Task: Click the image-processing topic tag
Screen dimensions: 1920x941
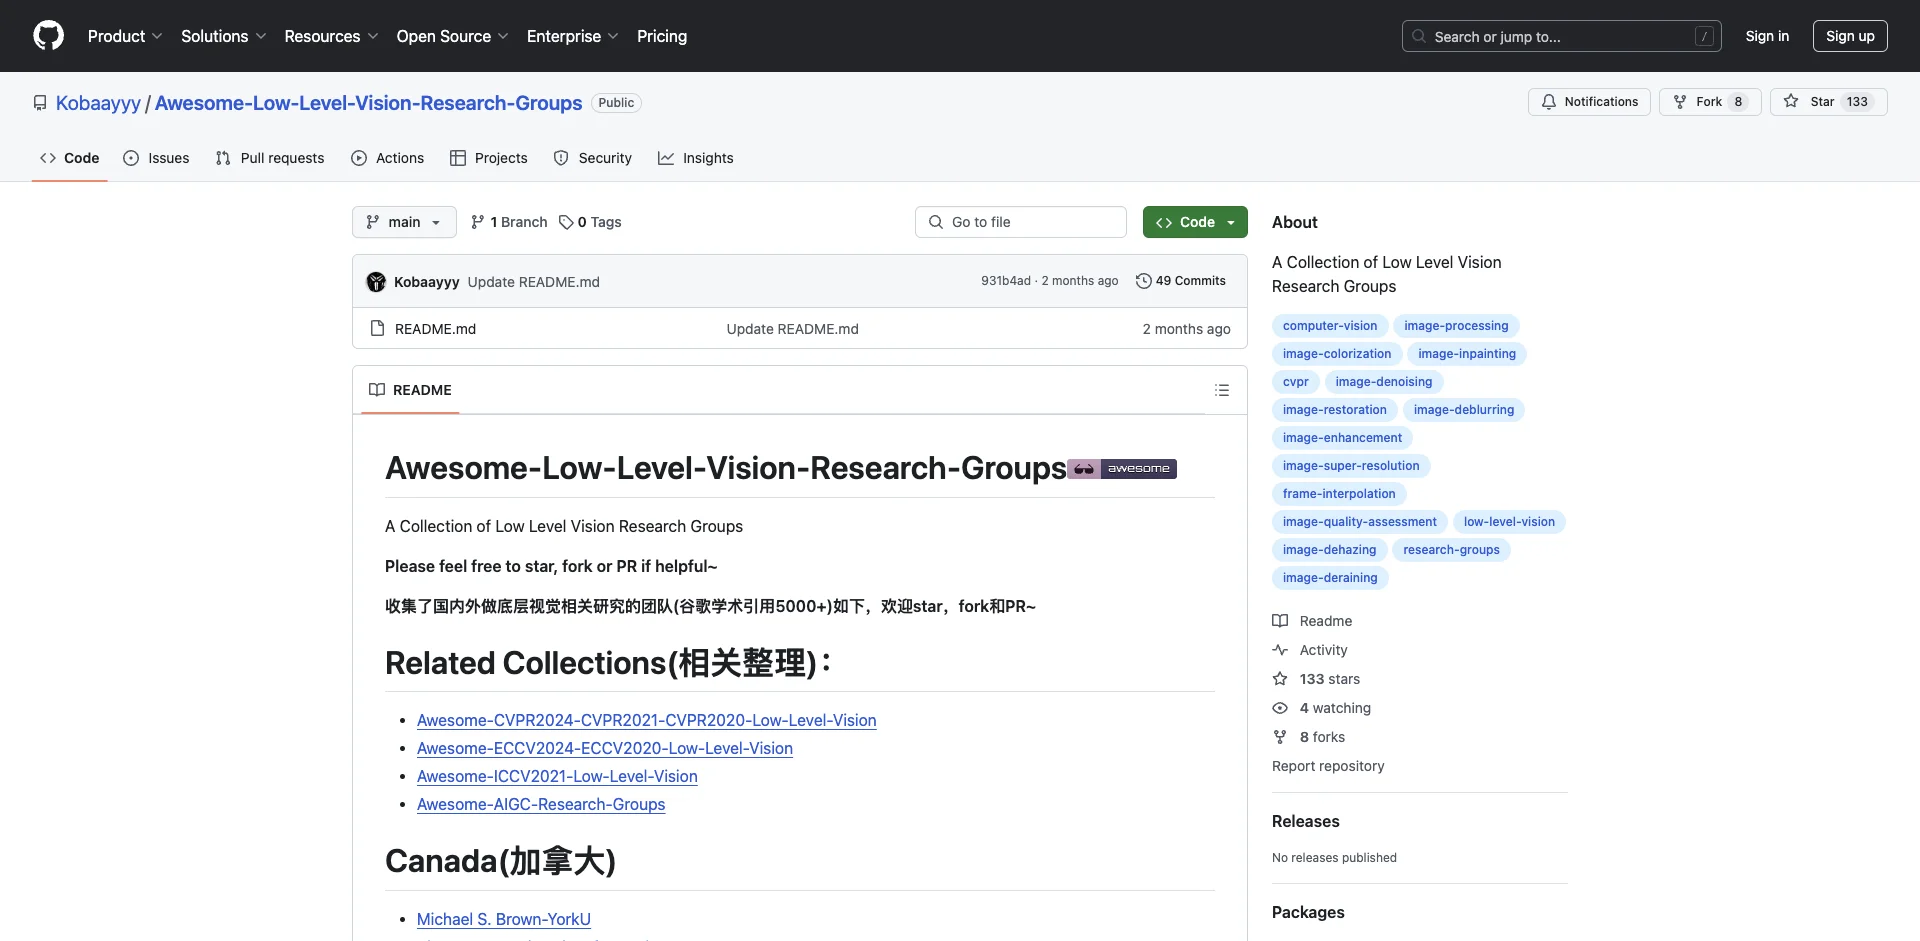Action: [1456, 326]
